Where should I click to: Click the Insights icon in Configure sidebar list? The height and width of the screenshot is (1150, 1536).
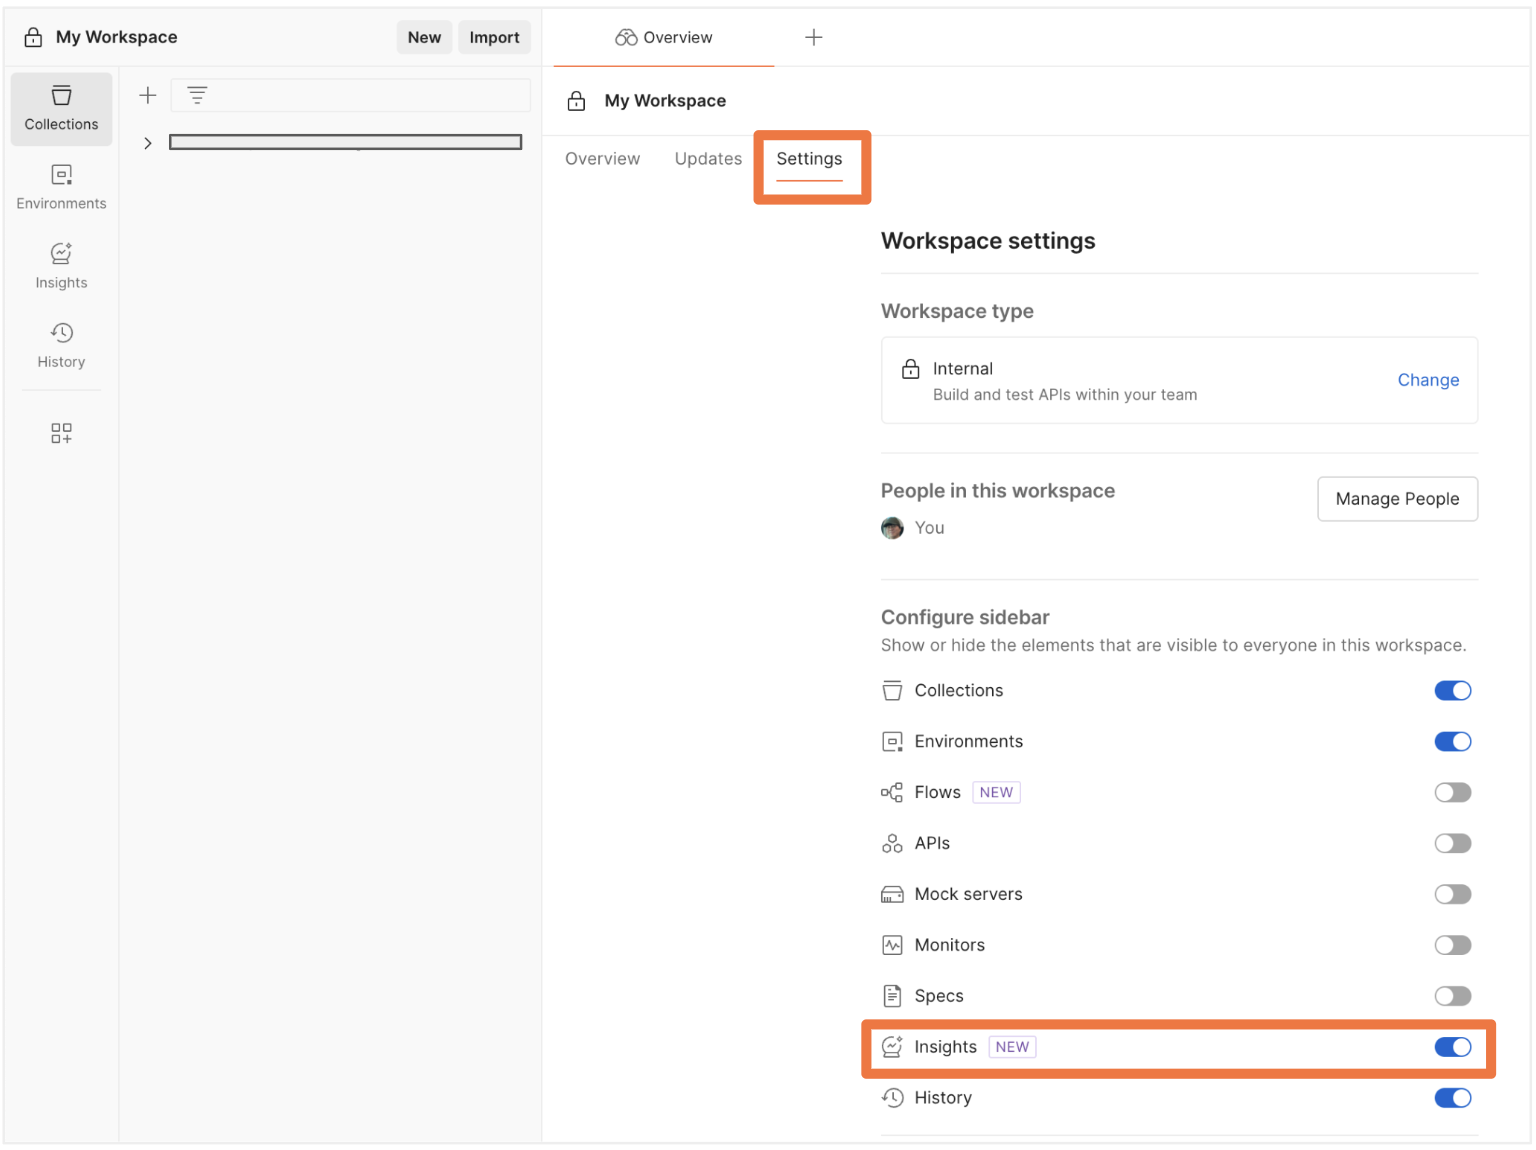click(x=892, y=1047)
